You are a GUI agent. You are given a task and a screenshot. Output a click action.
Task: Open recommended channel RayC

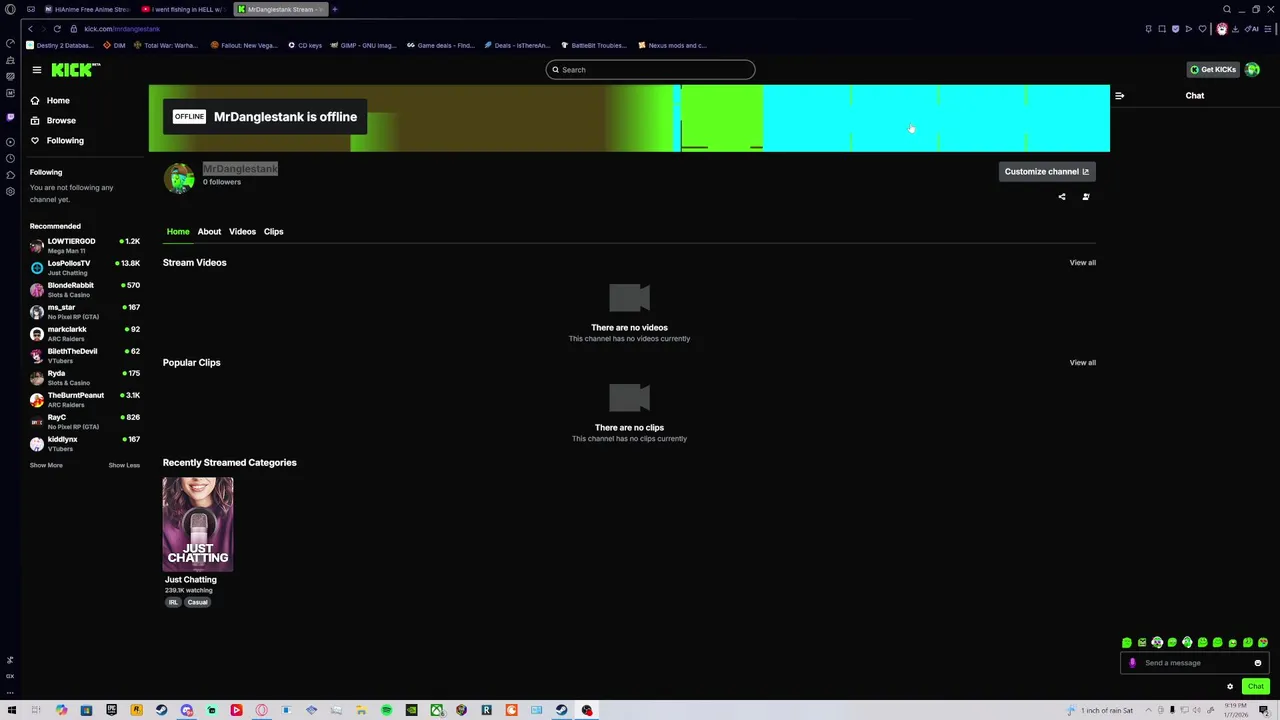(85, 422)
